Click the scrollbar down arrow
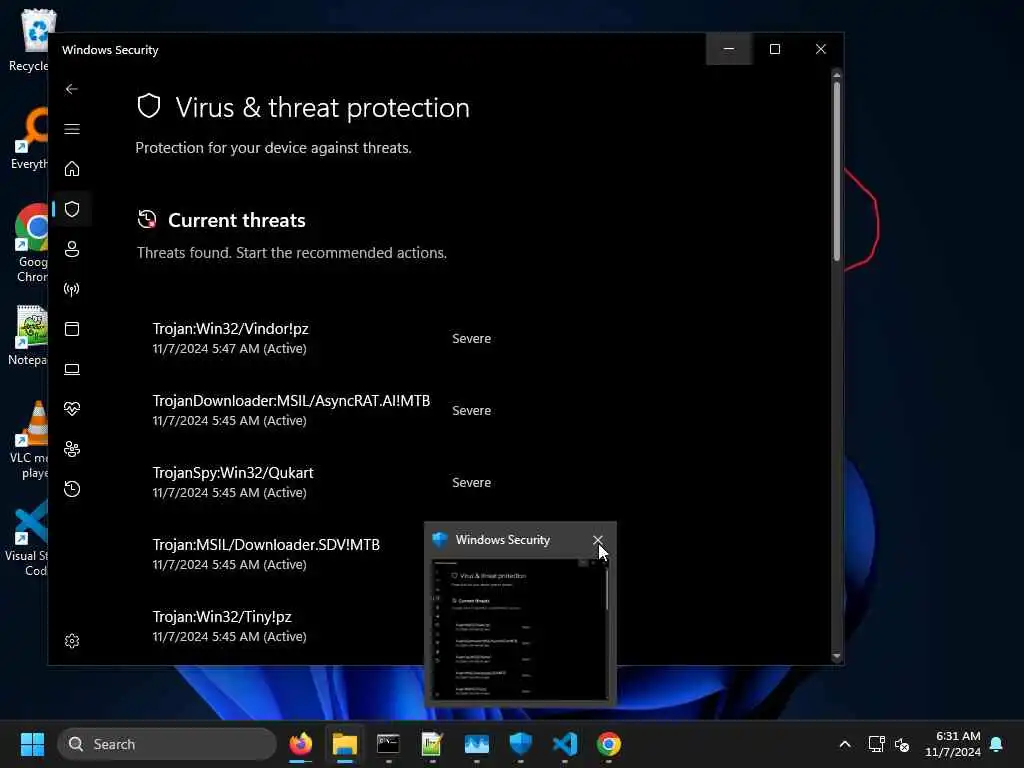 [x=837, y=656]
